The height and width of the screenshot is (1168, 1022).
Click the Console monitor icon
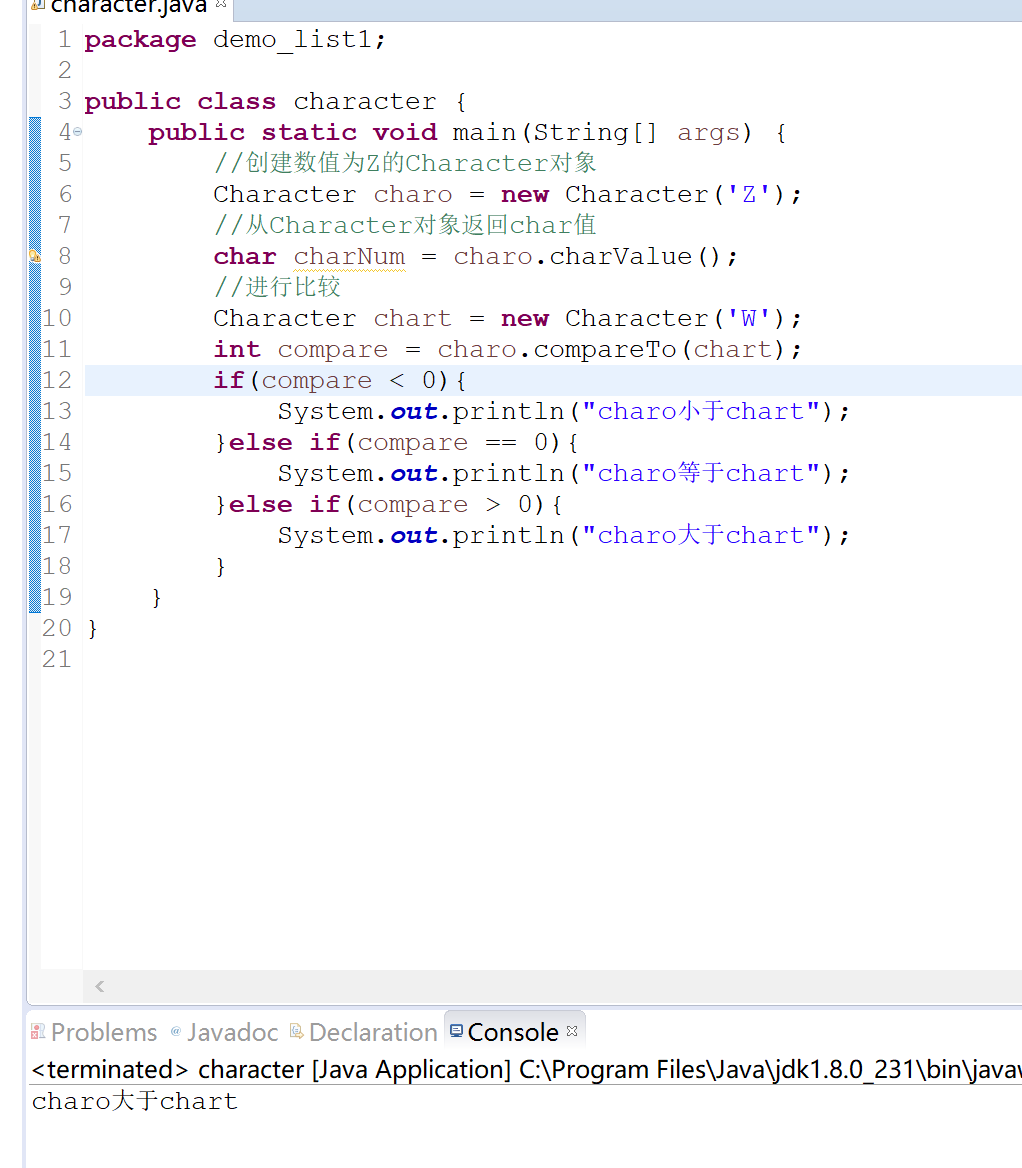click(457, 1031)
